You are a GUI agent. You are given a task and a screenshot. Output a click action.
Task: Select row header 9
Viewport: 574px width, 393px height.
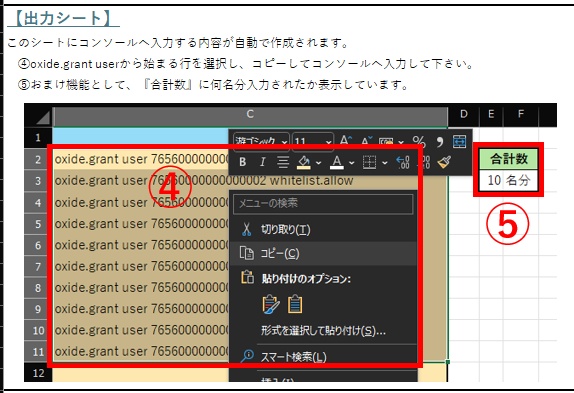38,309
